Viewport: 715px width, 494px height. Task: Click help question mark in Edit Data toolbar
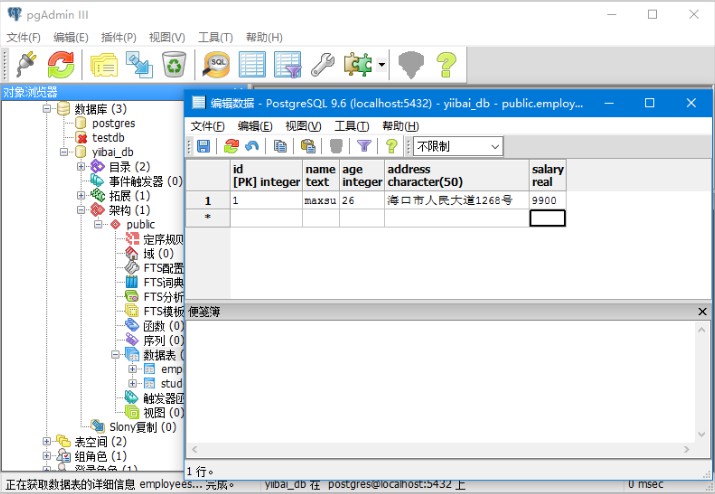coord(391,146)
